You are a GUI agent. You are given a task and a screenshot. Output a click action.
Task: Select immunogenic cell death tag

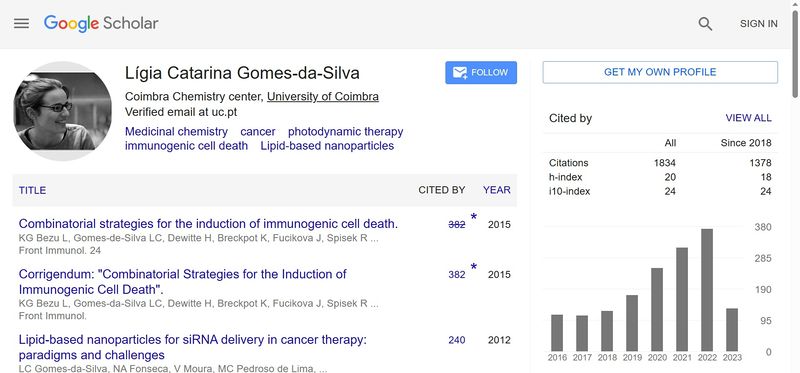point(186,146)
